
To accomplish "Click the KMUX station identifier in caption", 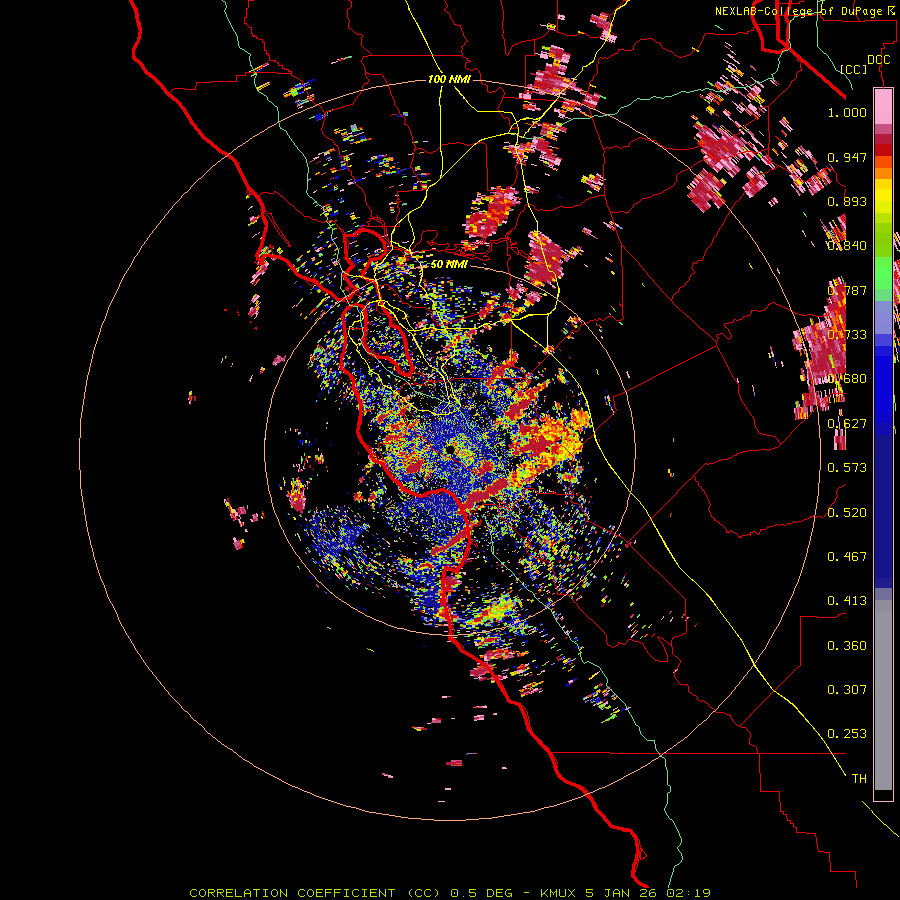I will pos(559,893).
